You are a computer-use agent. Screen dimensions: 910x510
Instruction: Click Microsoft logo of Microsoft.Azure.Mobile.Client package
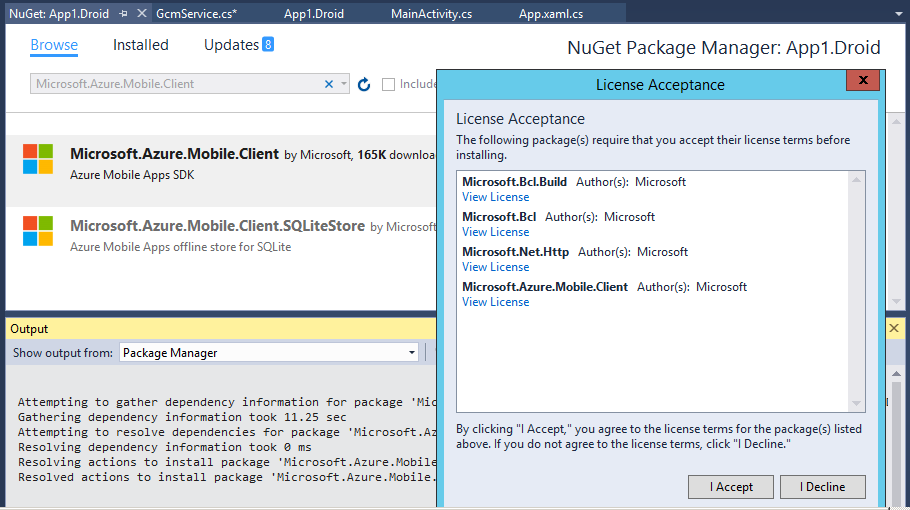pos(38,159)
